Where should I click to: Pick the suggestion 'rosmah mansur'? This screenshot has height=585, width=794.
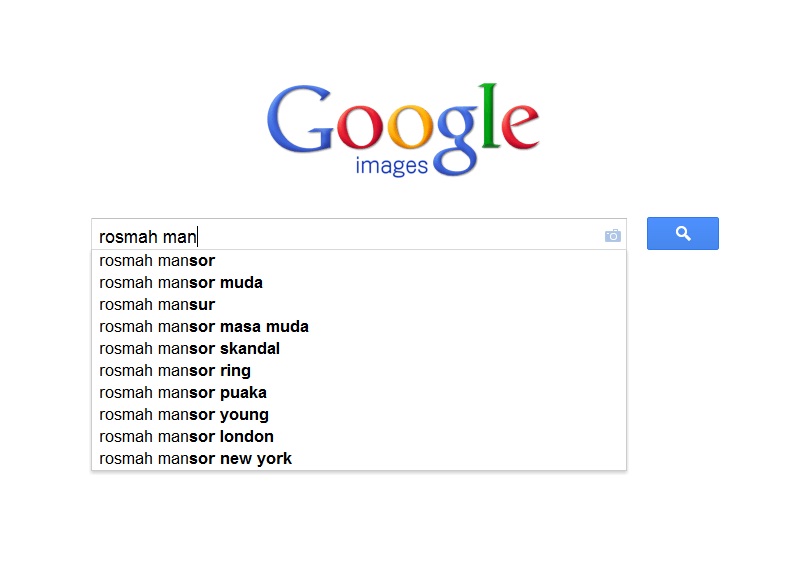tap(157, 304)
